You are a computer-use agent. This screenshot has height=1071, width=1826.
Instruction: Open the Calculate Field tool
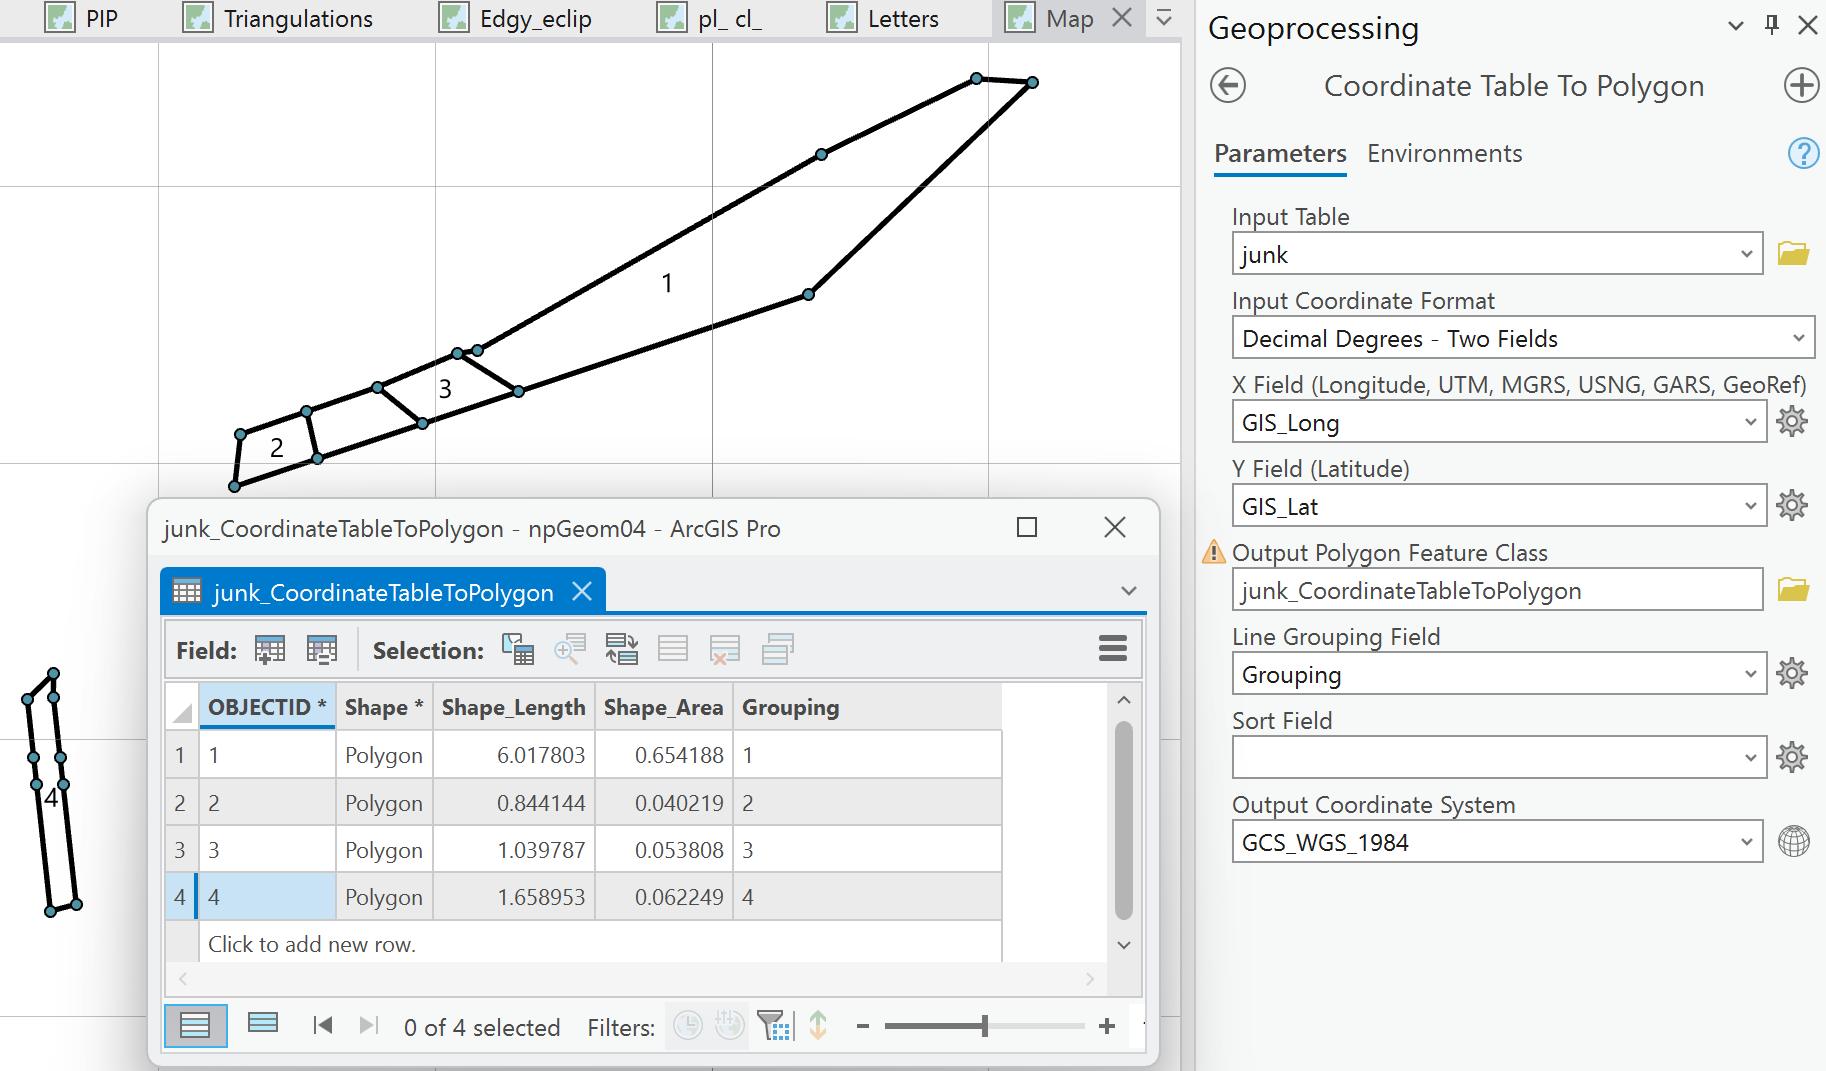click(322, 649)
